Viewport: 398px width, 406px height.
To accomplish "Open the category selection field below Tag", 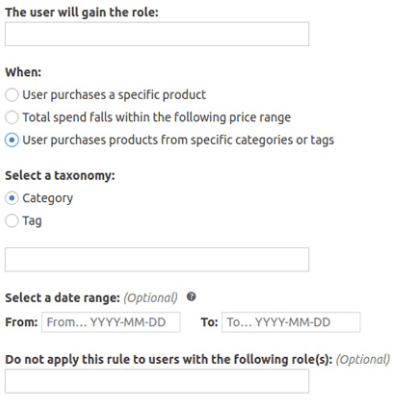I will 157,259.
